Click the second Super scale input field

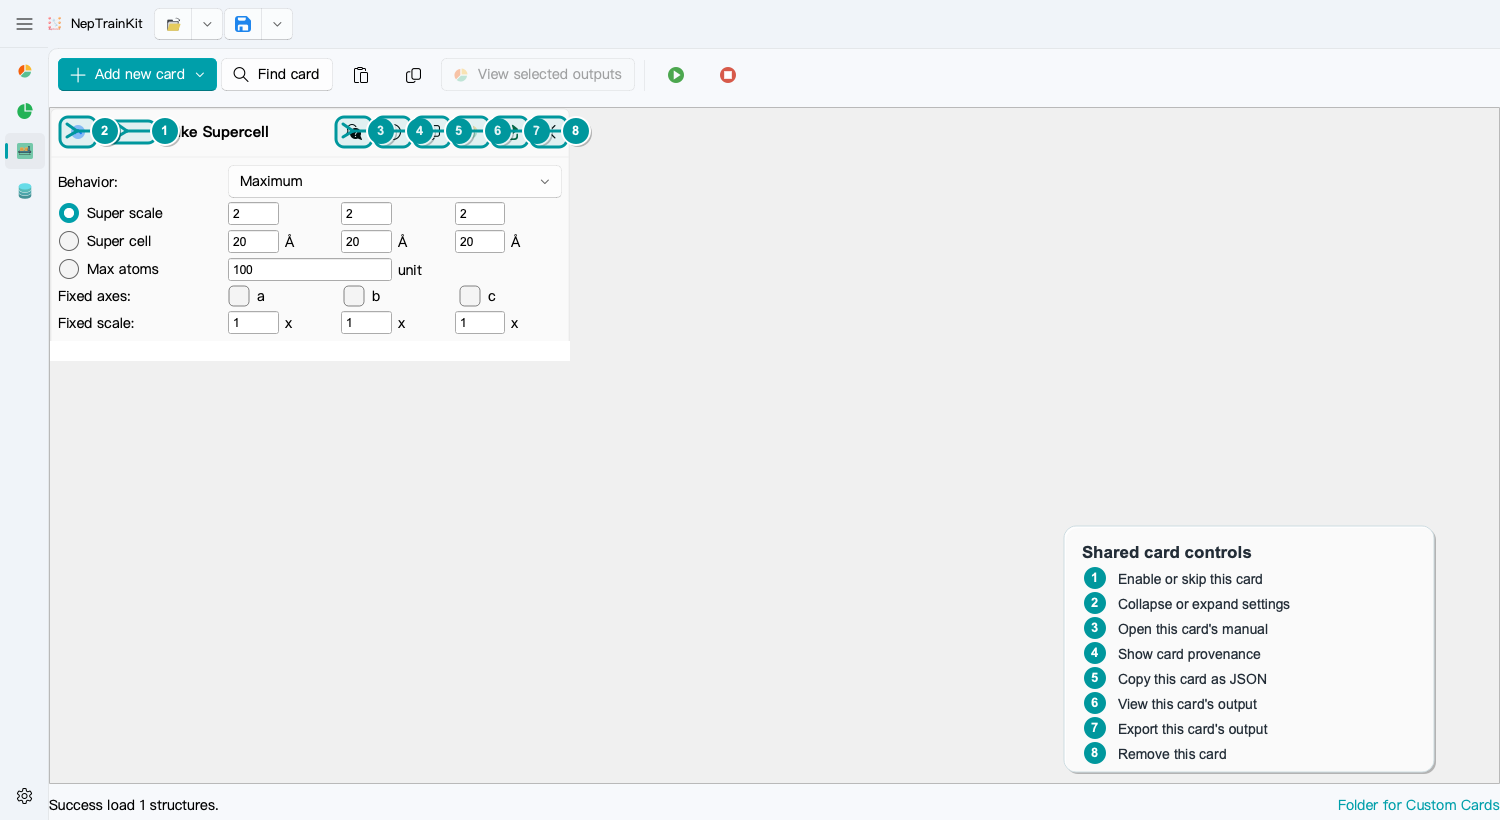366,213
